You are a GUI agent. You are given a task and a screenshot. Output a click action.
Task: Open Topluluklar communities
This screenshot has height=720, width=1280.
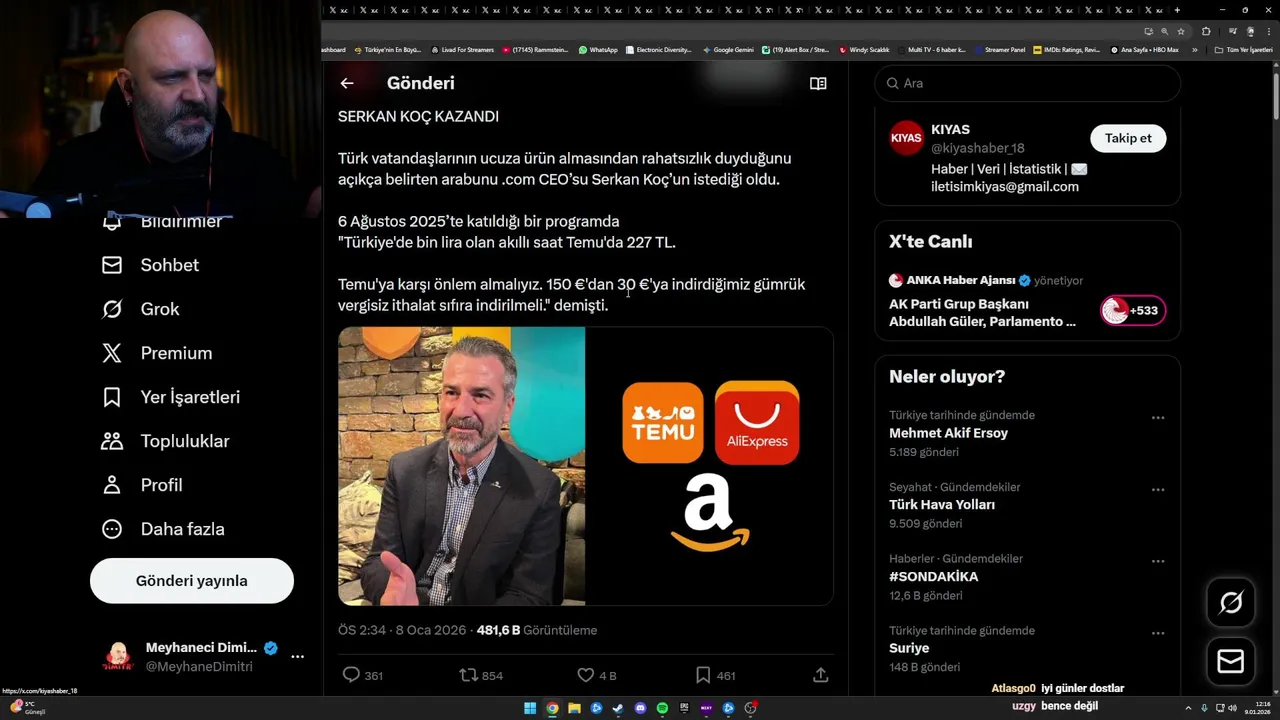166,441
